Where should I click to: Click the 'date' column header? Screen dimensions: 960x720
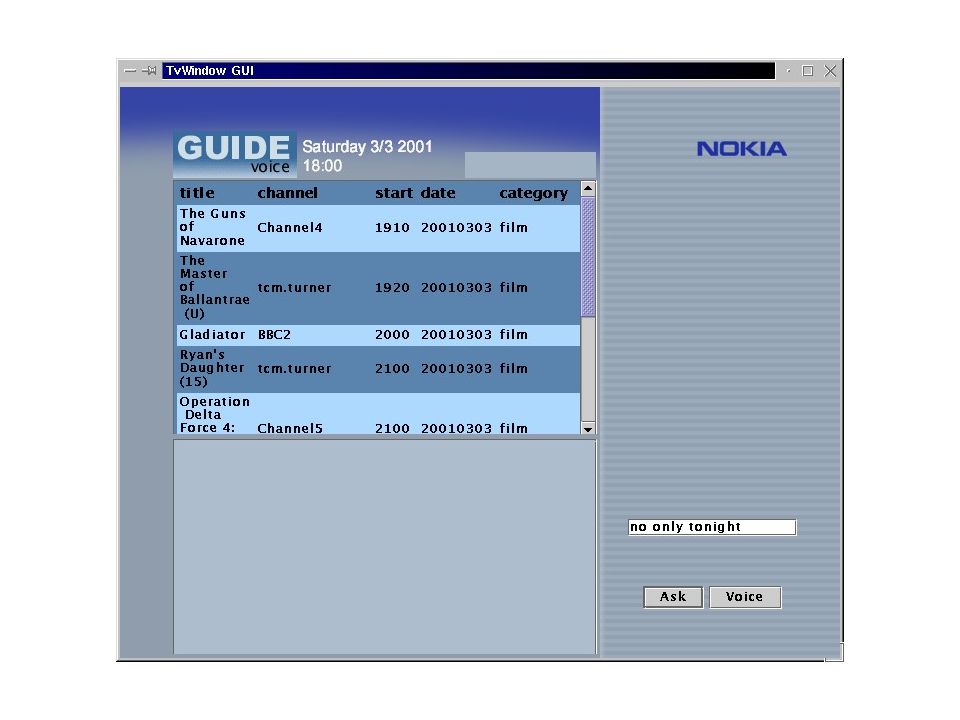pyautogui.click(x=438, y=193)
